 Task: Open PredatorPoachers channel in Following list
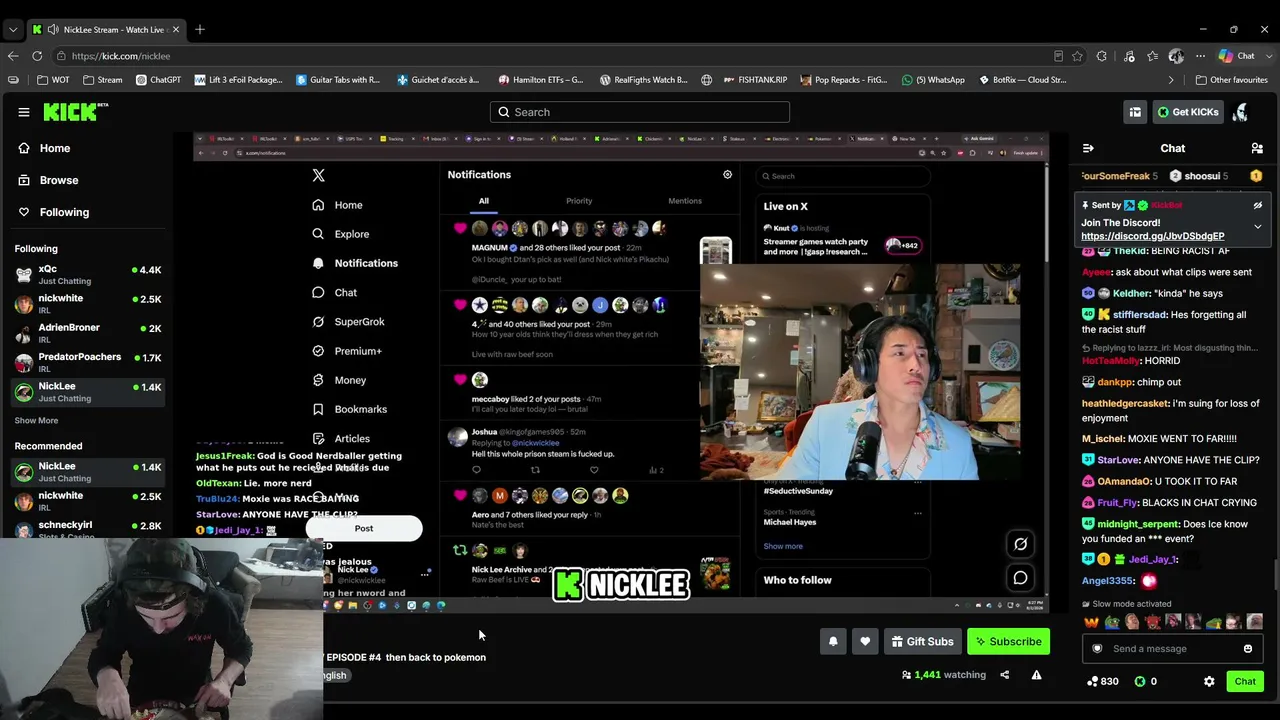88,362
